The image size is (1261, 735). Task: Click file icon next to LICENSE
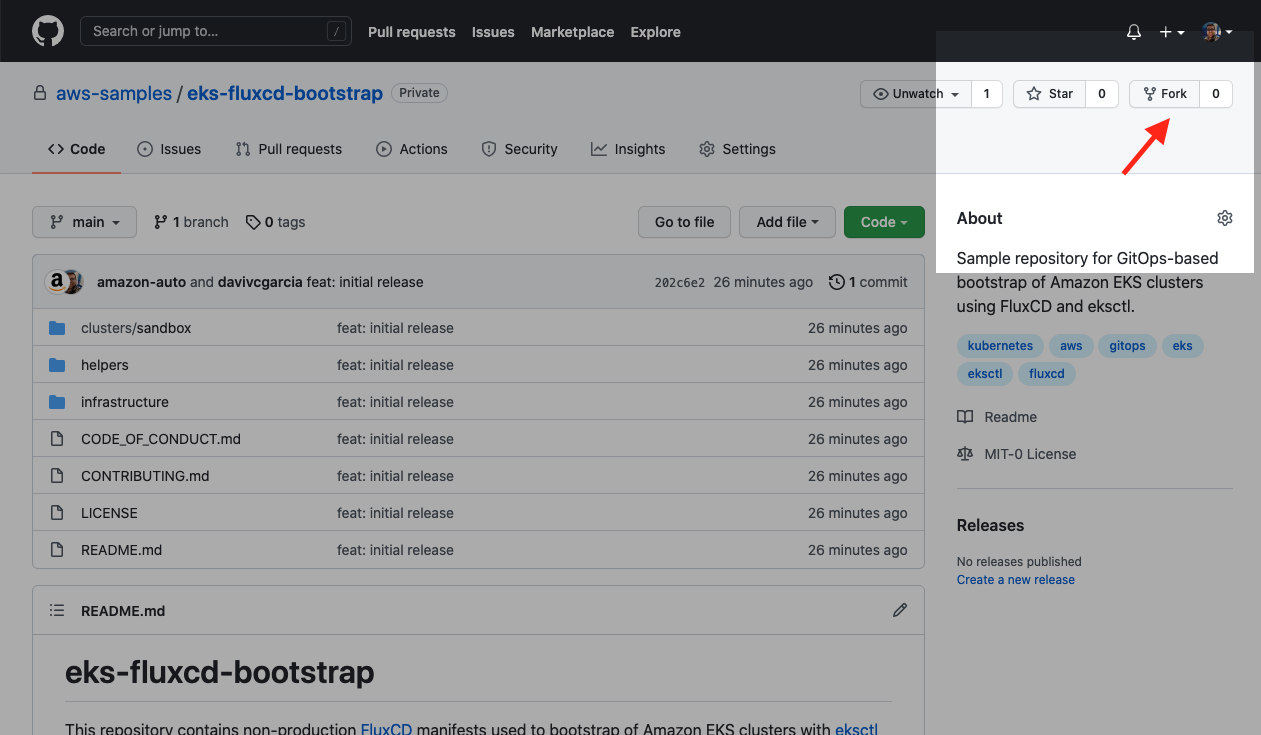click(x=57, y=513)
